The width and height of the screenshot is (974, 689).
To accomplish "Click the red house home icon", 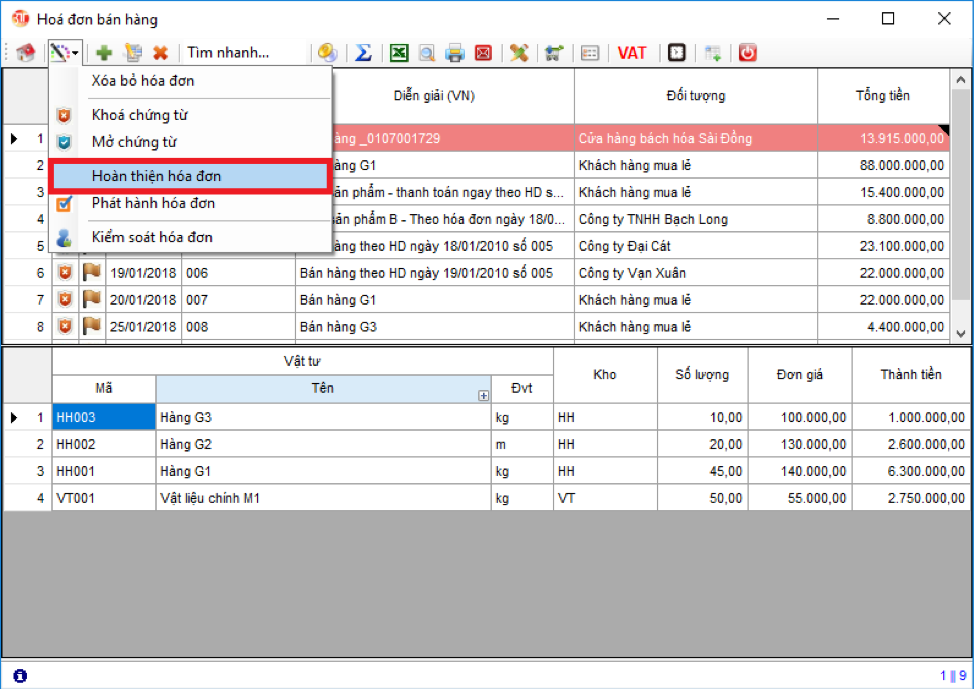I will point(25,53).
